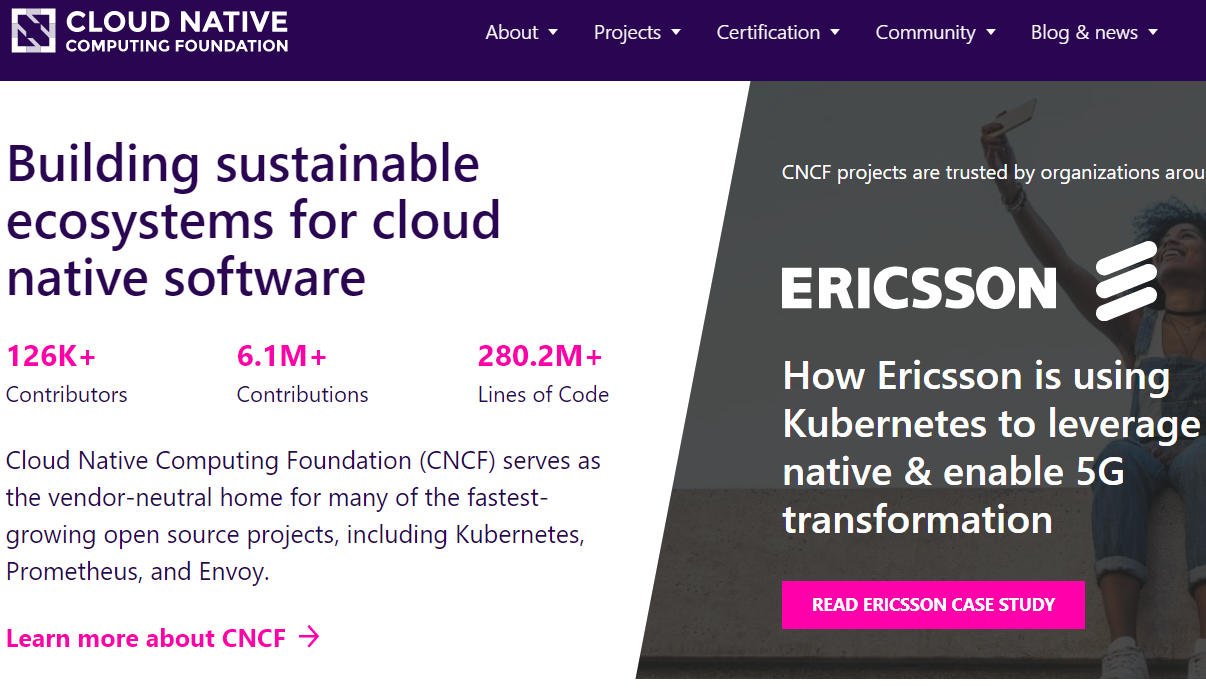Expand the arrow beside Projects

point(676,33)
